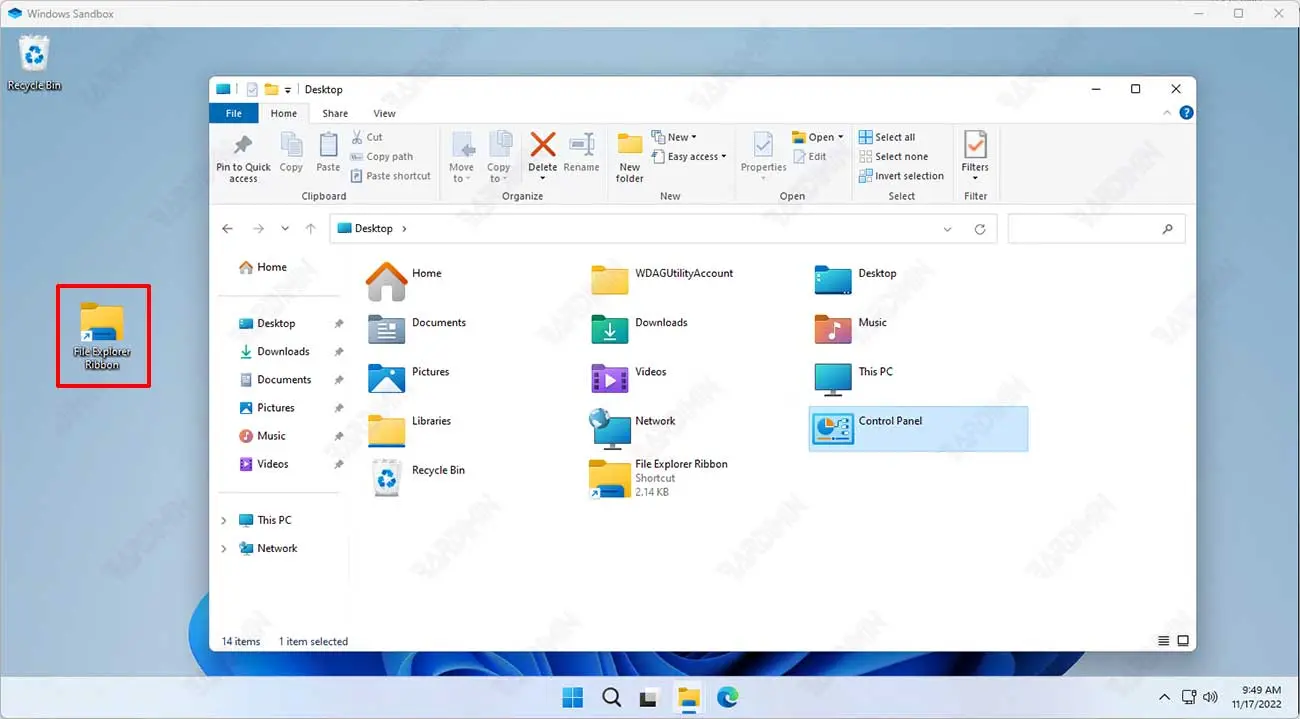The height and width of the screenshot is (719, 1300).
Task: Create a New folder from ribbon
Action: tap(629, 156)
